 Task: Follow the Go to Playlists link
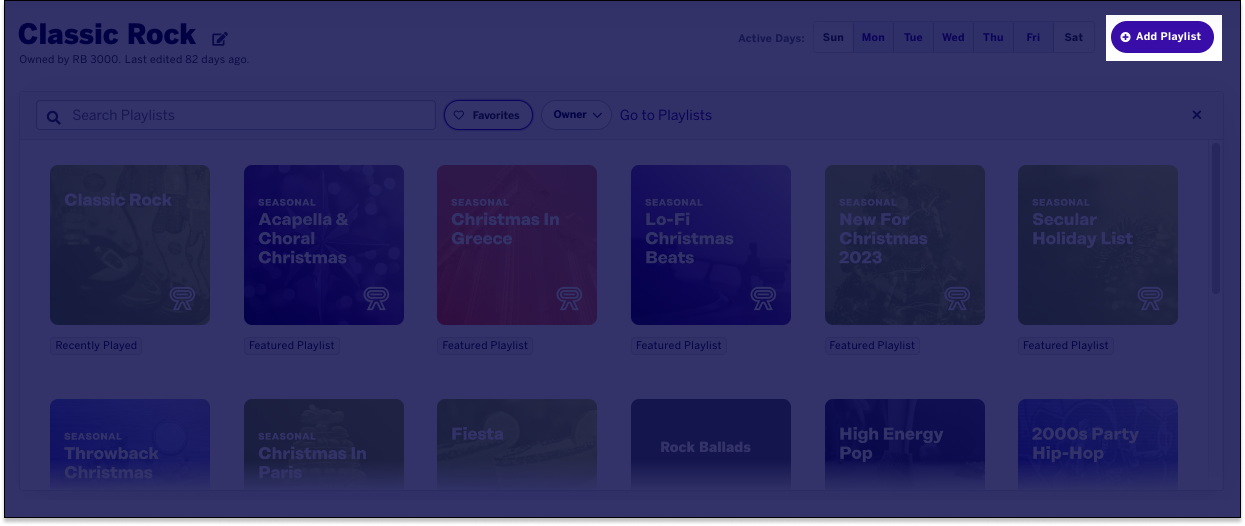pyautogui.click(x=666, y=115)
